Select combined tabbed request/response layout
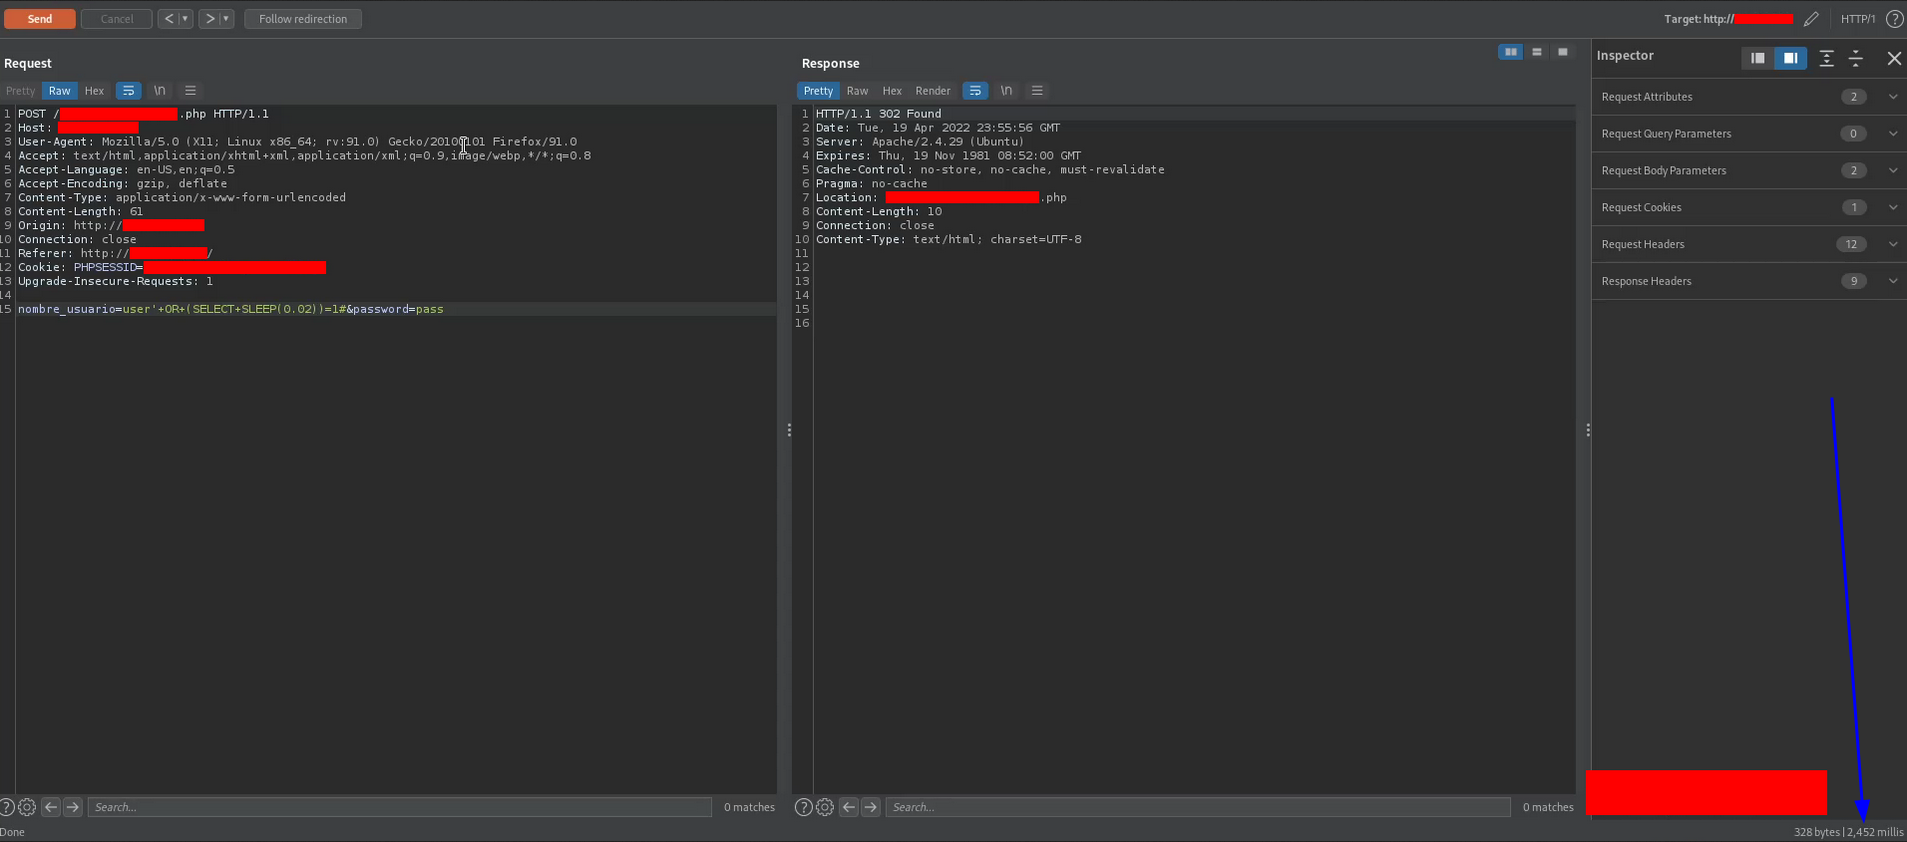The height and width of the screenshot is (842, 1907). [x=1563, y=52]
